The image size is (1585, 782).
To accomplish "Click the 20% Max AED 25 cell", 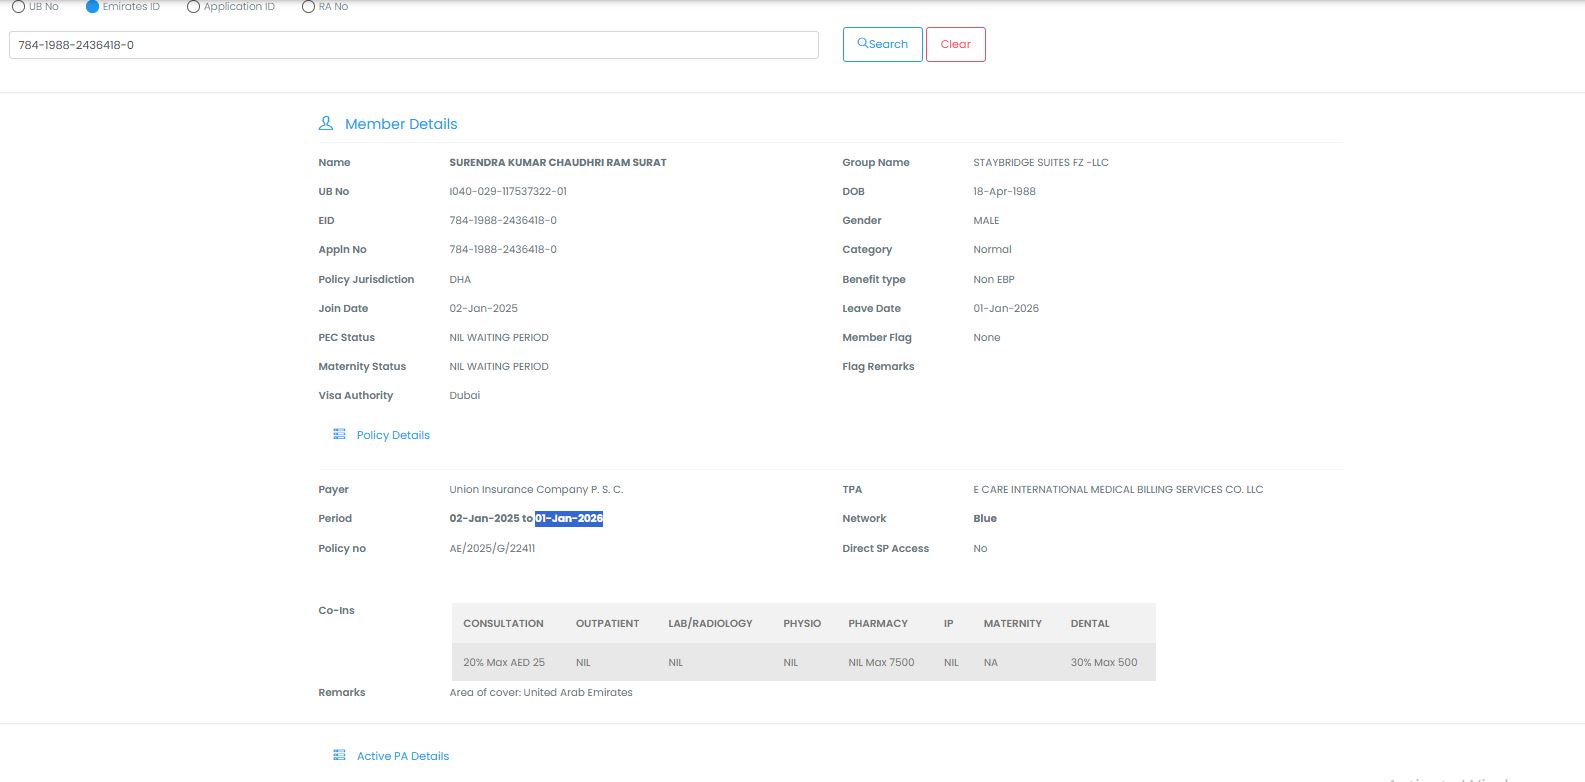I will tap(504, 663).
